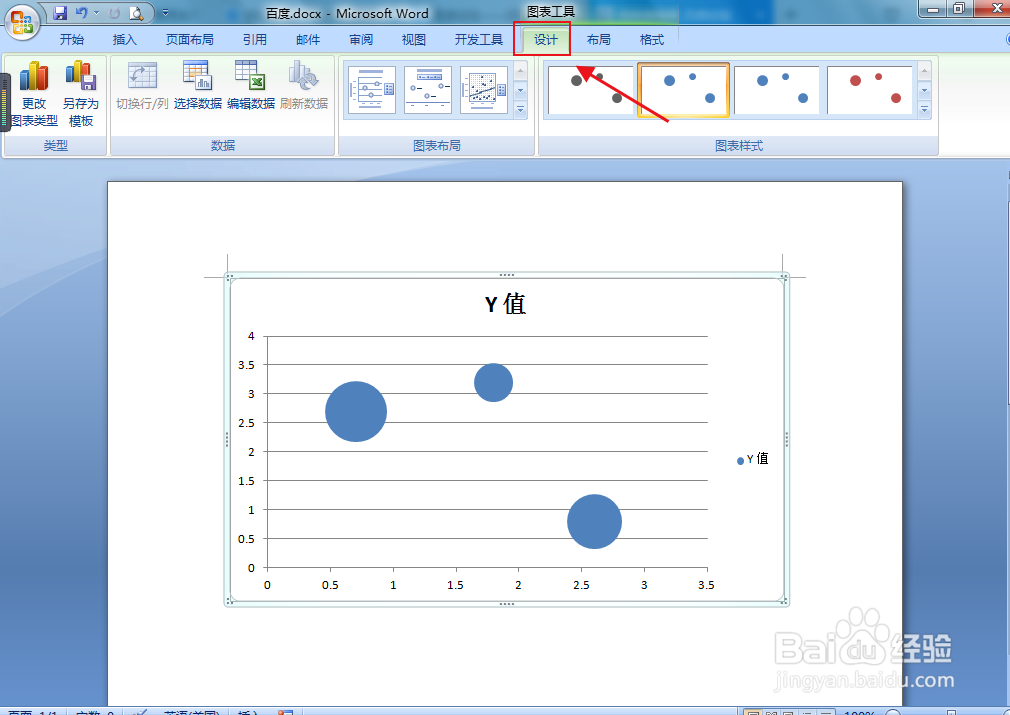Screen dimensions: 1010x715
Task: Expand the chart styles gallery
Action: pos(924,110)
